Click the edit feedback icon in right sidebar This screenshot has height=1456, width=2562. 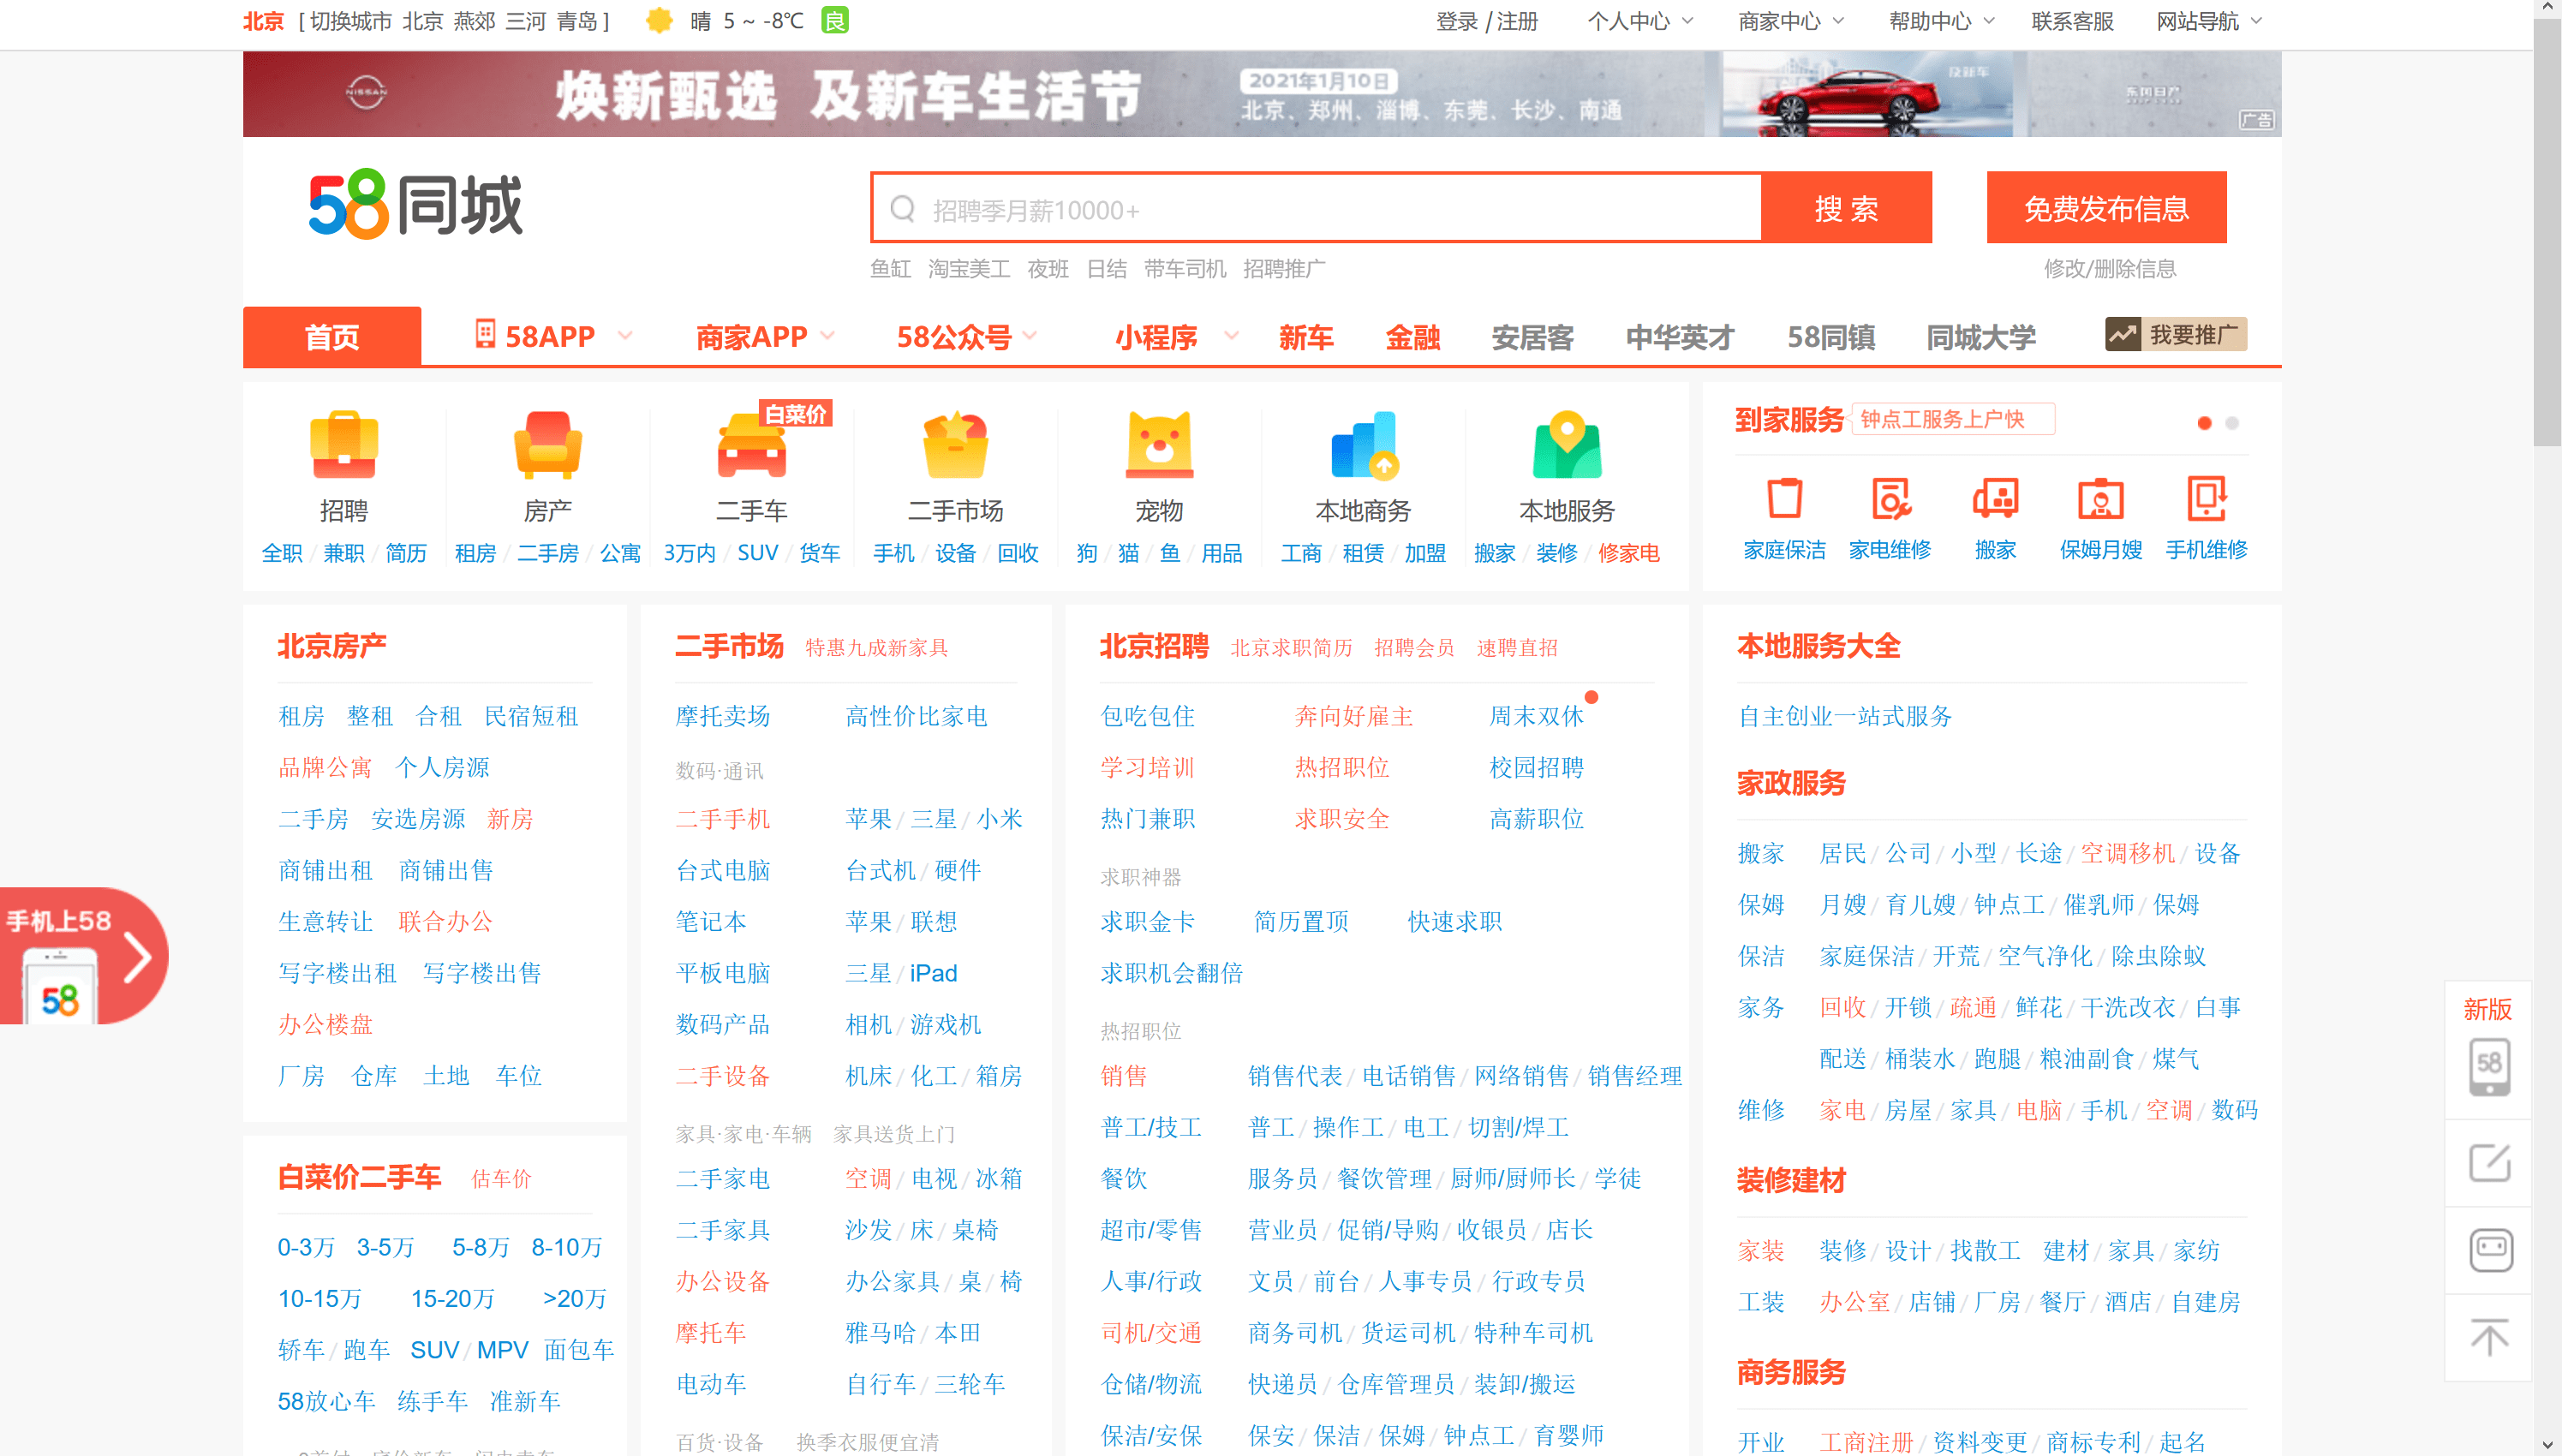(x=2489, y=1163)
